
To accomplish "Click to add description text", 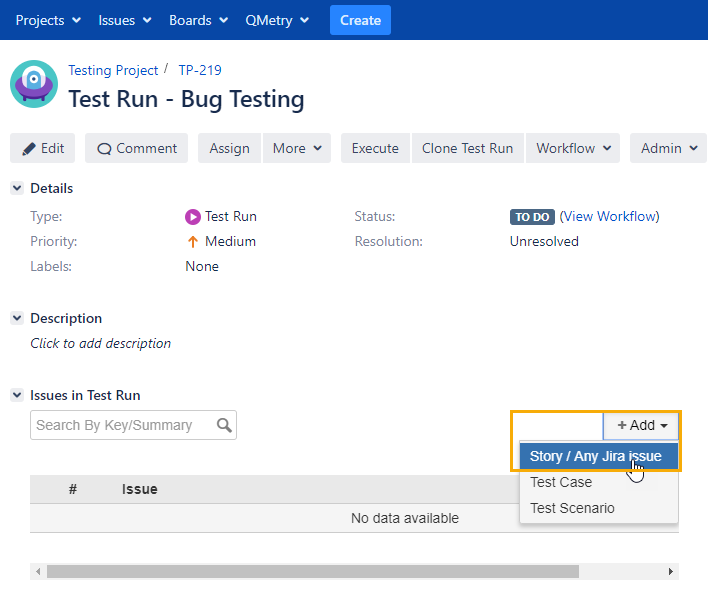I will coord(101,343).
